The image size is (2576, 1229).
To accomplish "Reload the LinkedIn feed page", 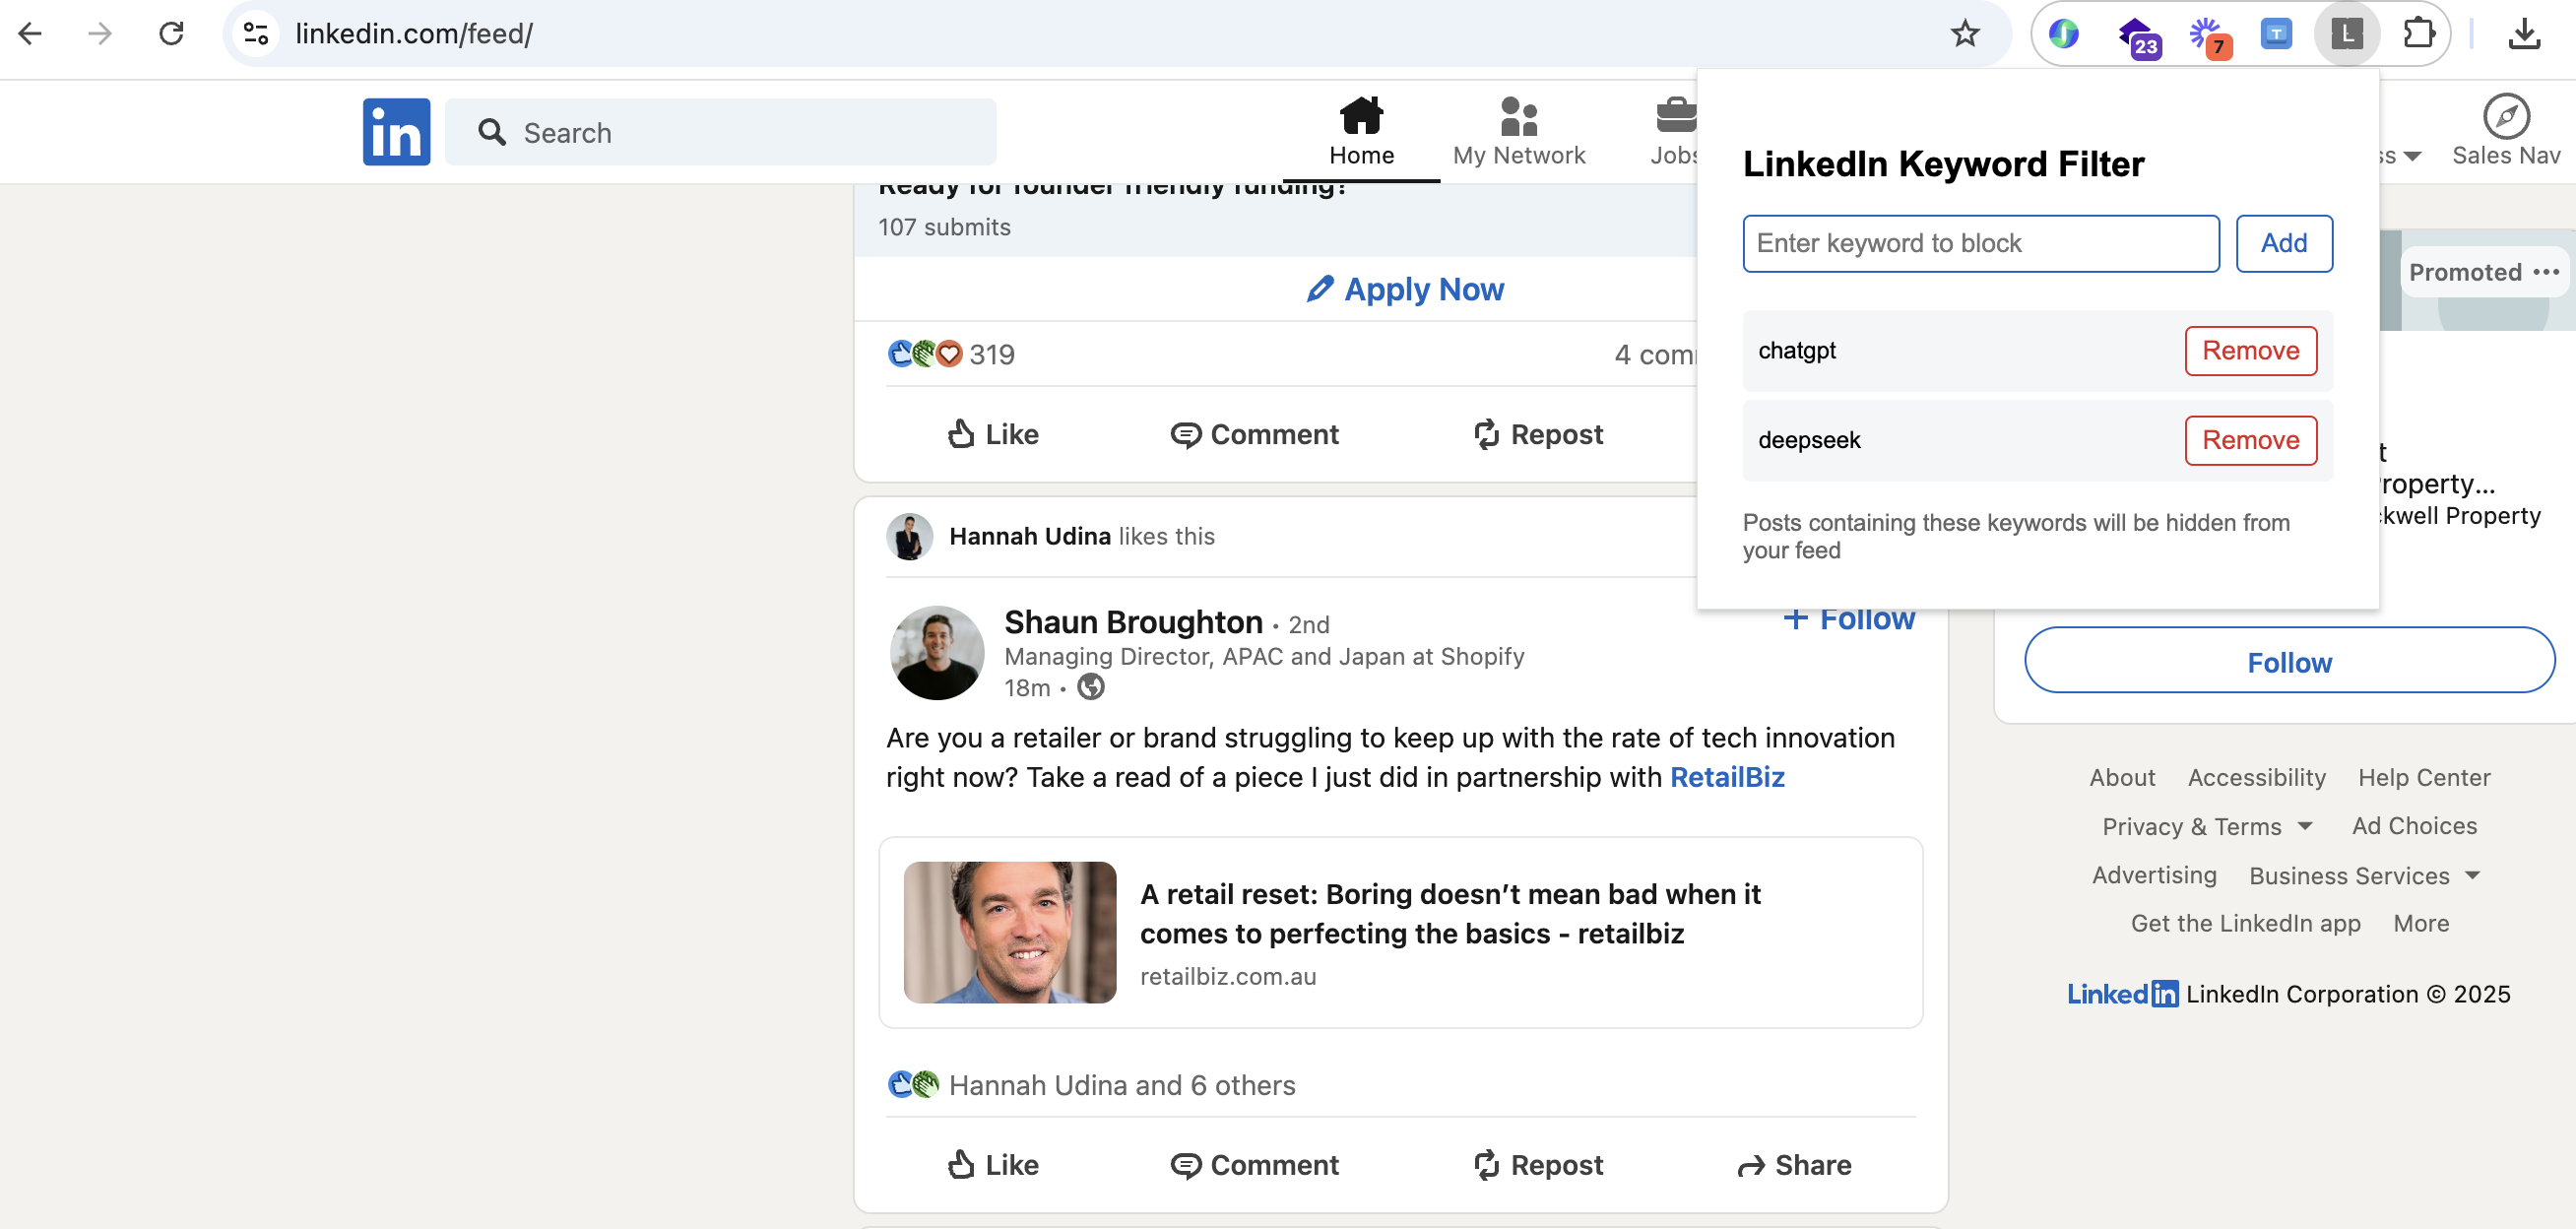I will pyautogui.click(x=172, y=34).
